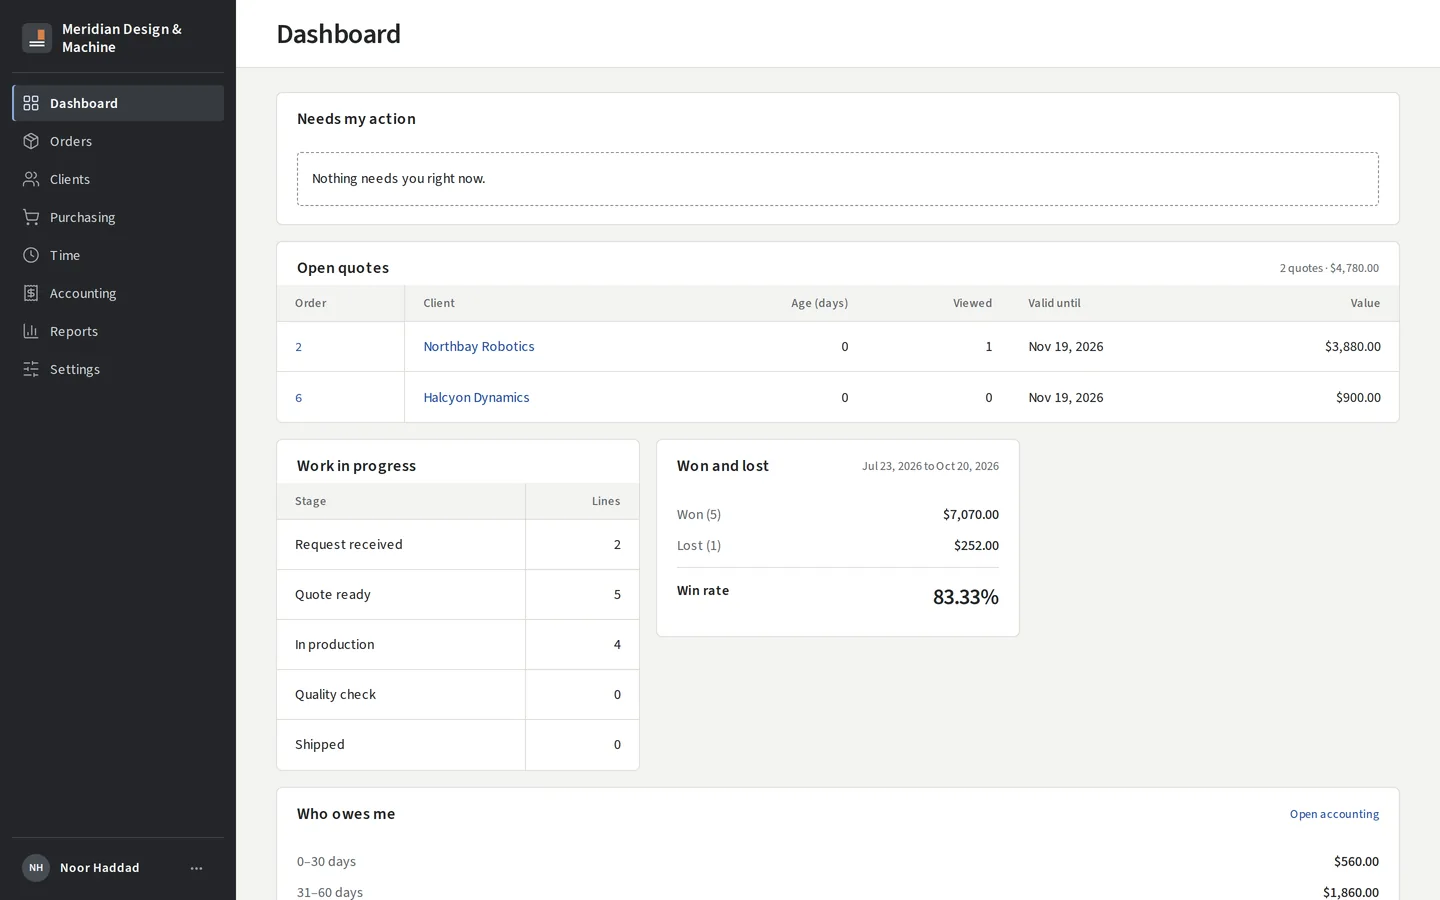Open Settings from the sidebar
Image resolution: width=1440 pixels, height=900 pixels.
pyautogui.click(x=118, y=369)
